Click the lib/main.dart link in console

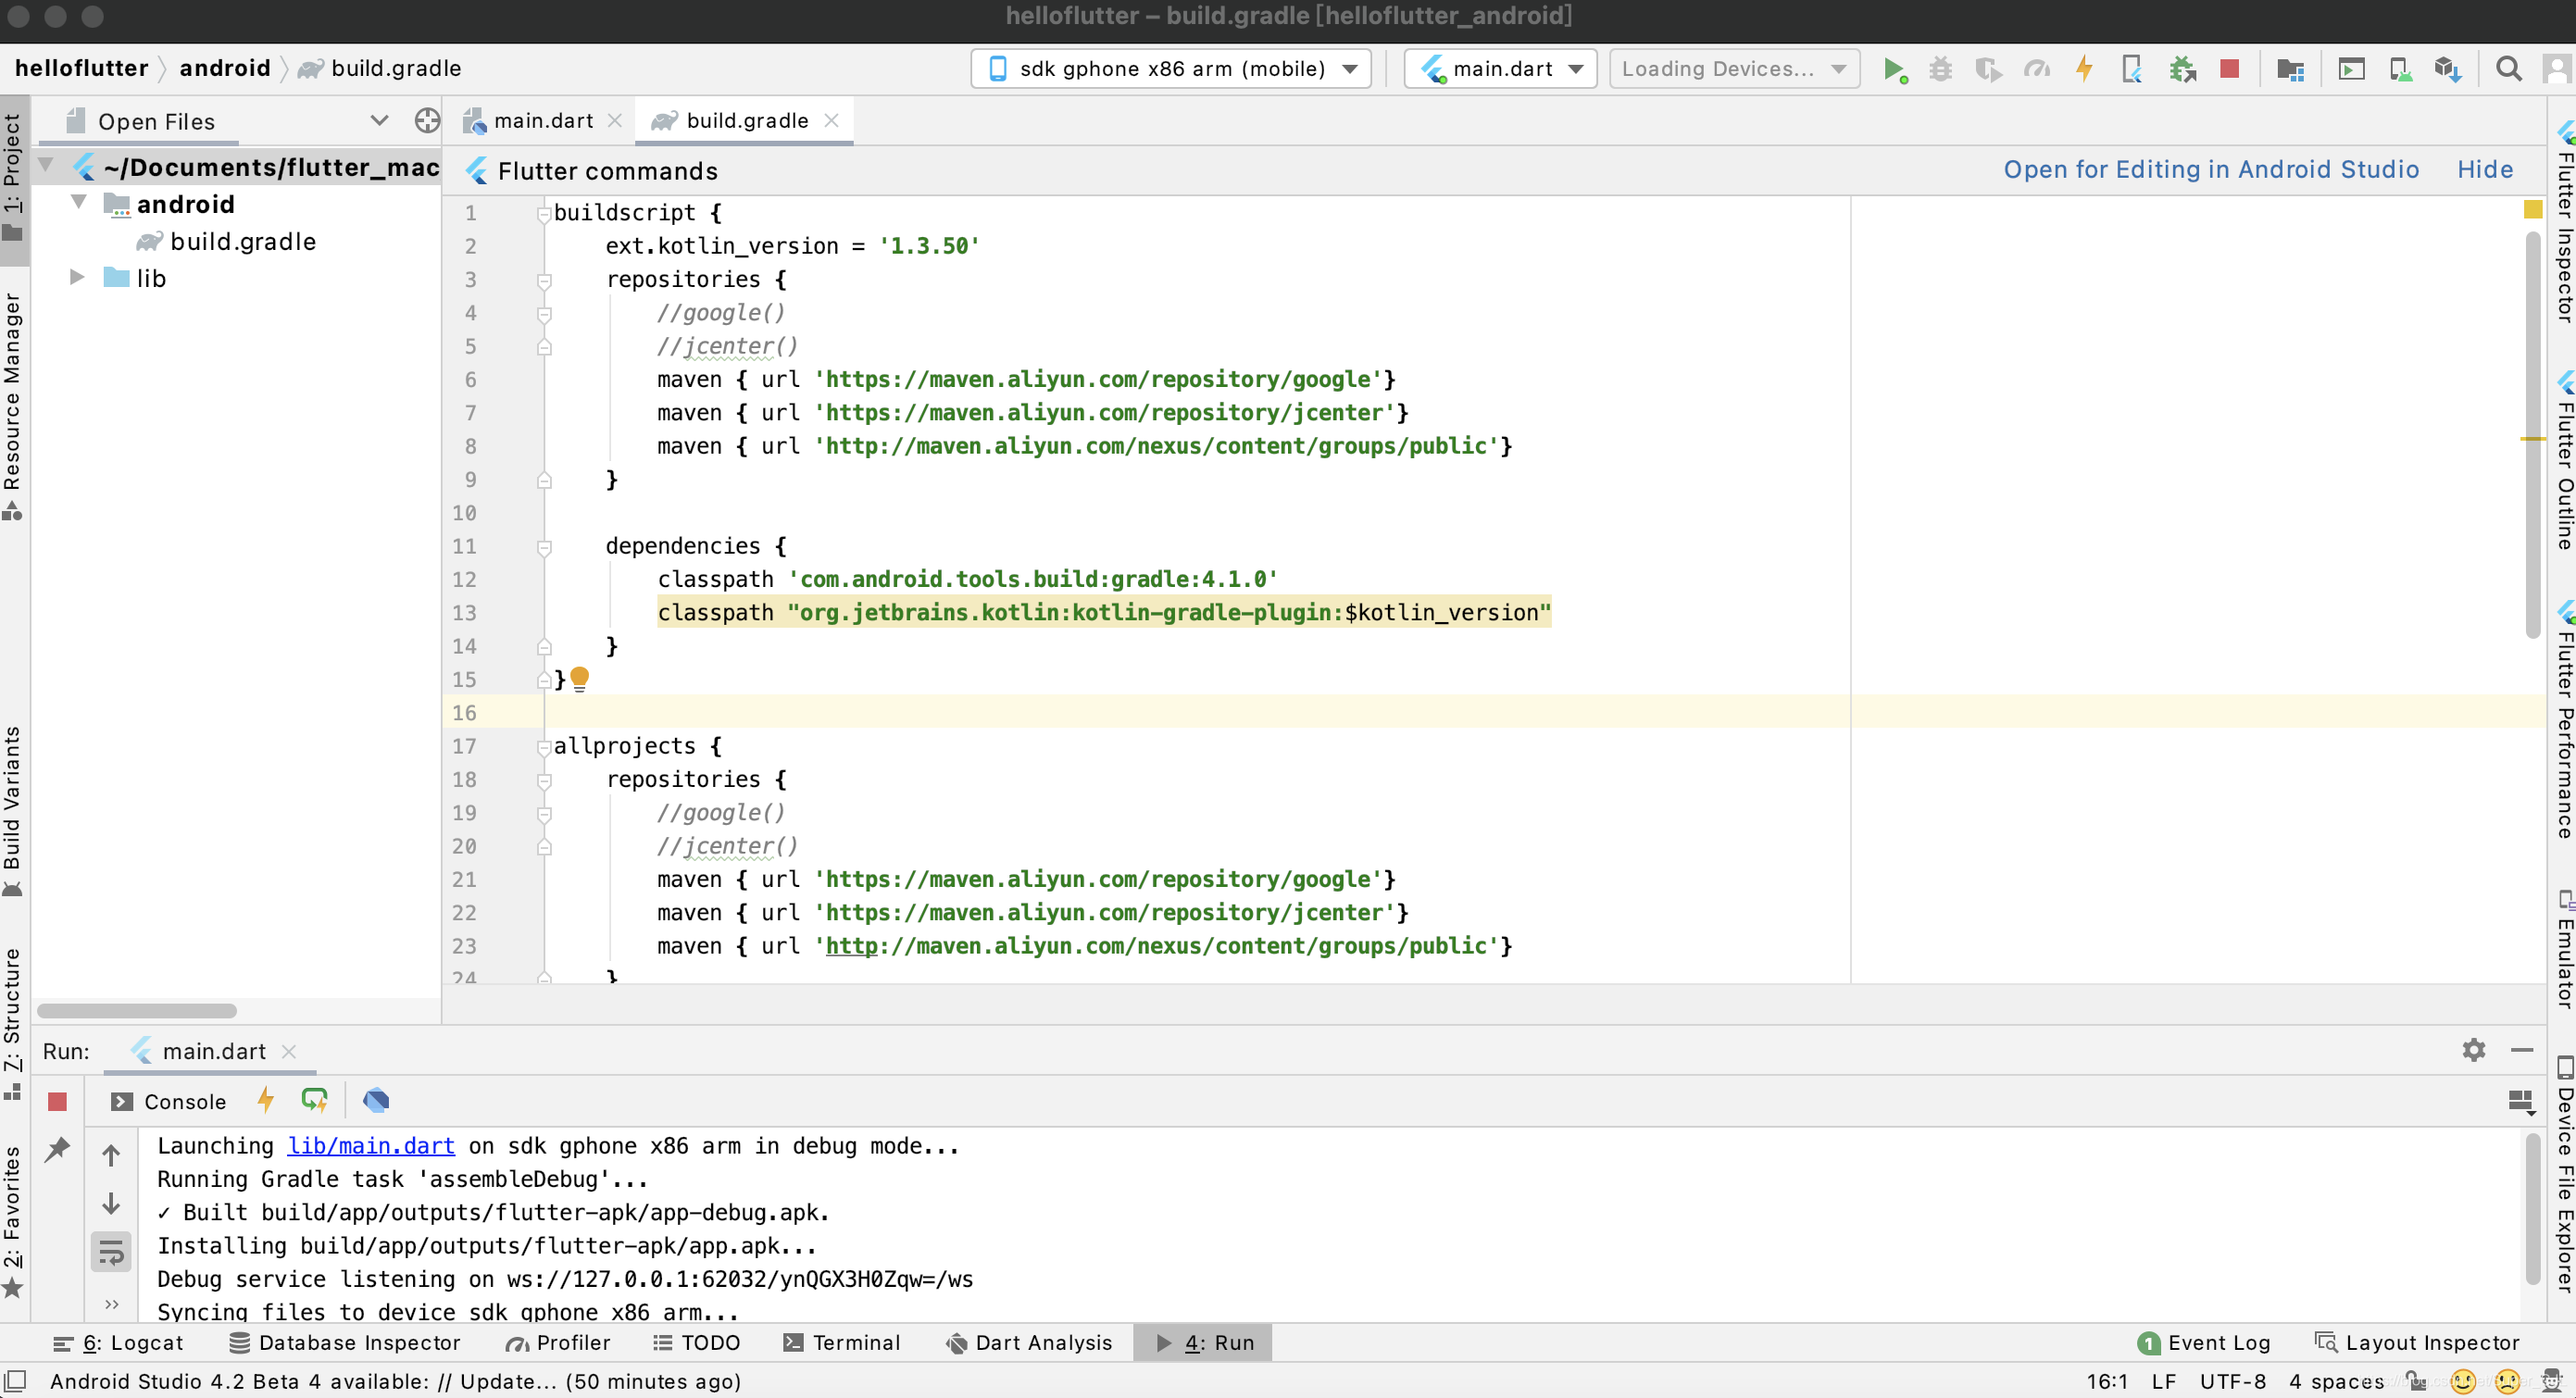(x=370, y=1146)
